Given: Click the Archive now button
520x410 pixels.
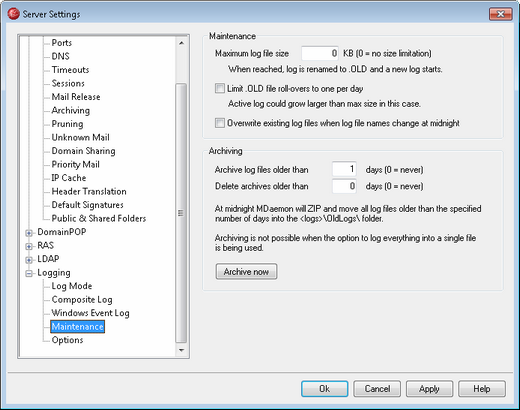Looking at the screenshot, I should [246, 272].
